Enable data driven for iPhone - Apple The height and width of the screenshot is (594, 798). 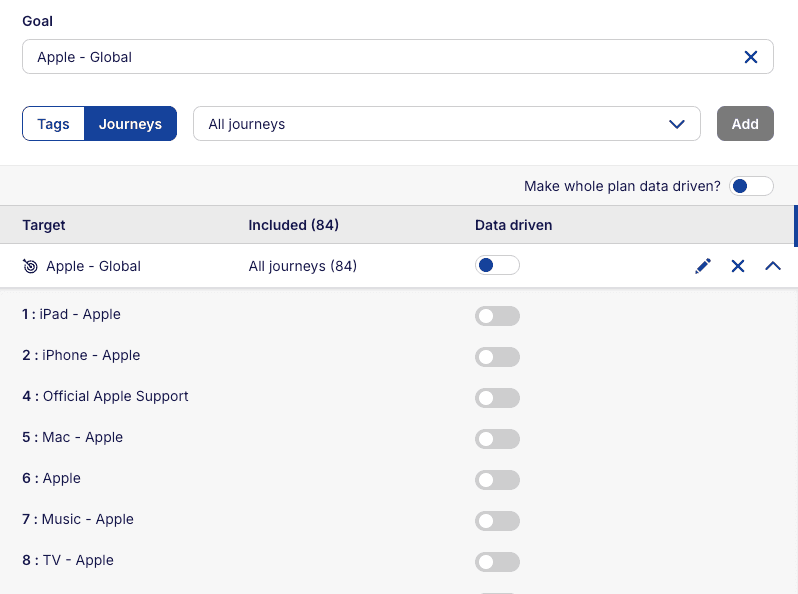point(497,357)
